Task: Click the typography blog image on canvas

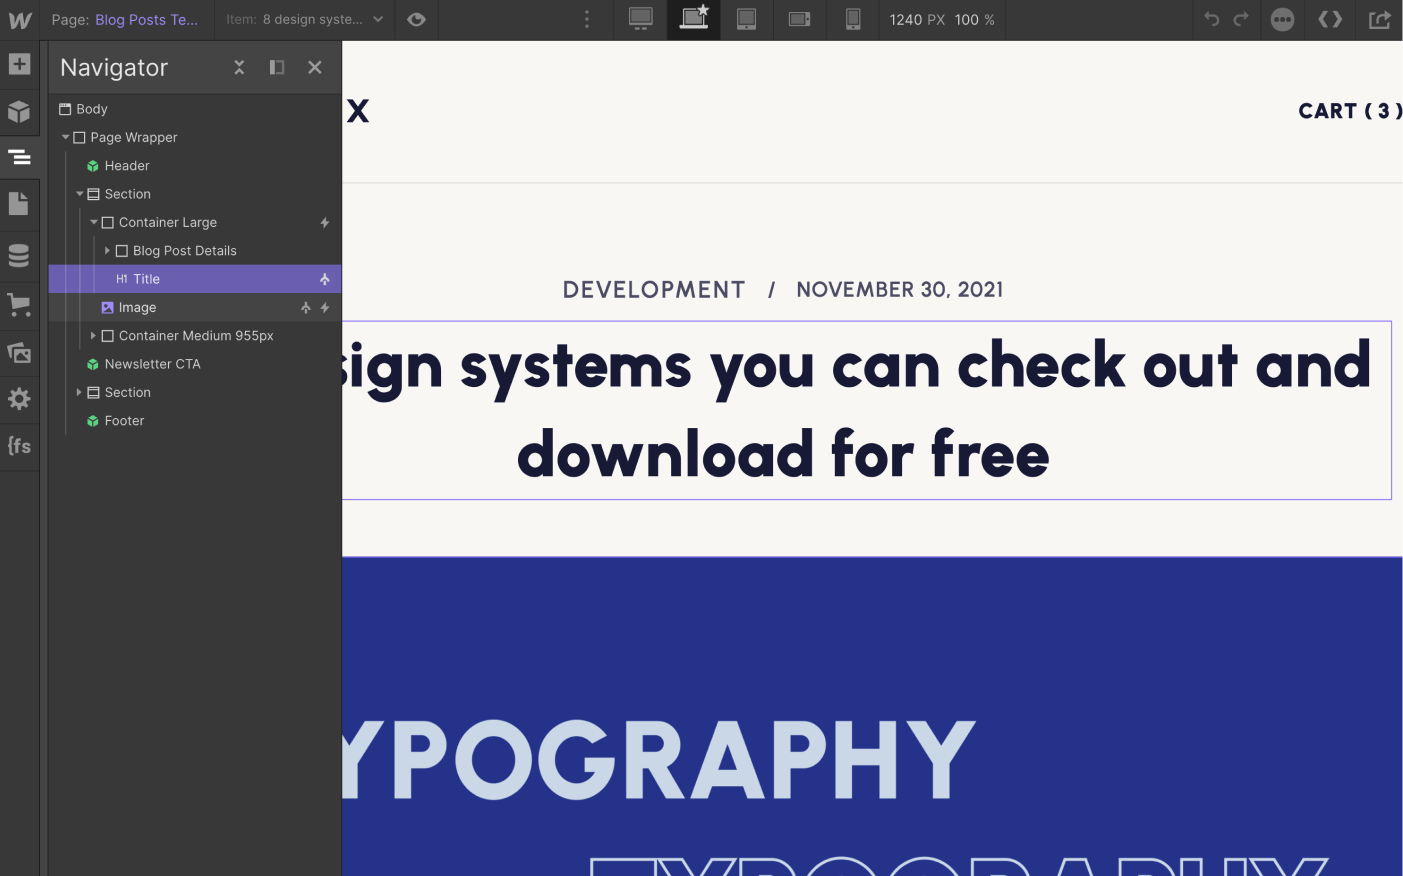Action: click(x=872, y=716)
